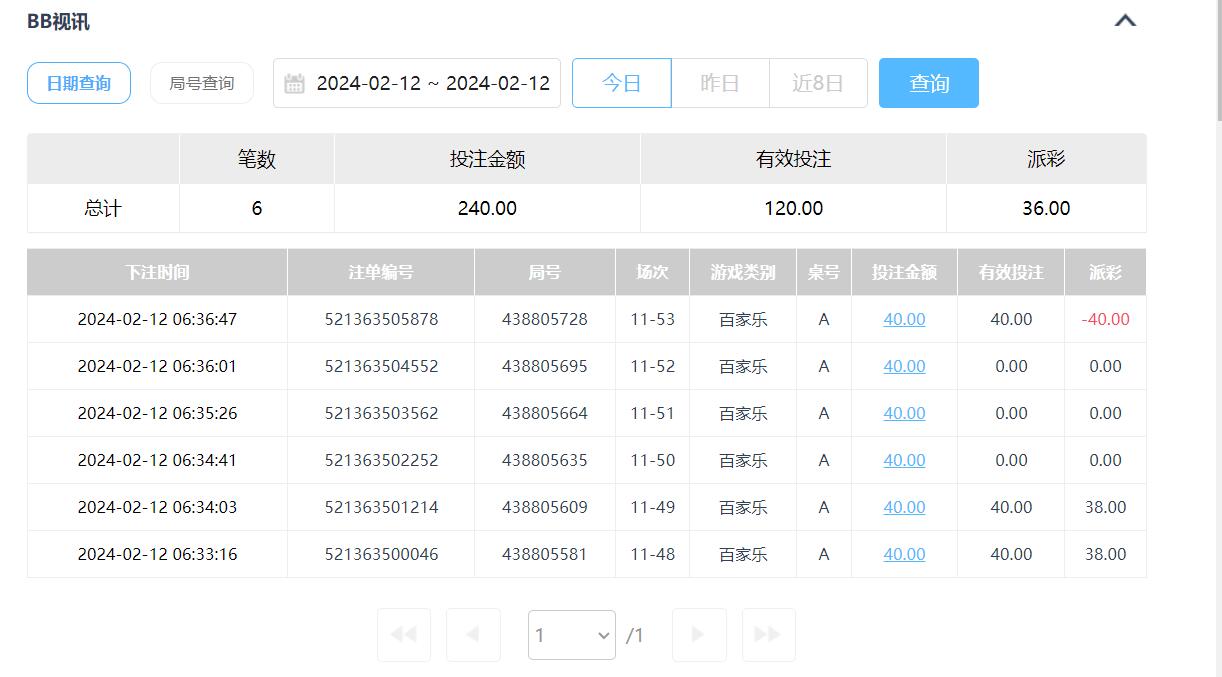Open 40.00 bet link for round 11-48
This screenshot has height=677, width=1222.
pos(904,554)
